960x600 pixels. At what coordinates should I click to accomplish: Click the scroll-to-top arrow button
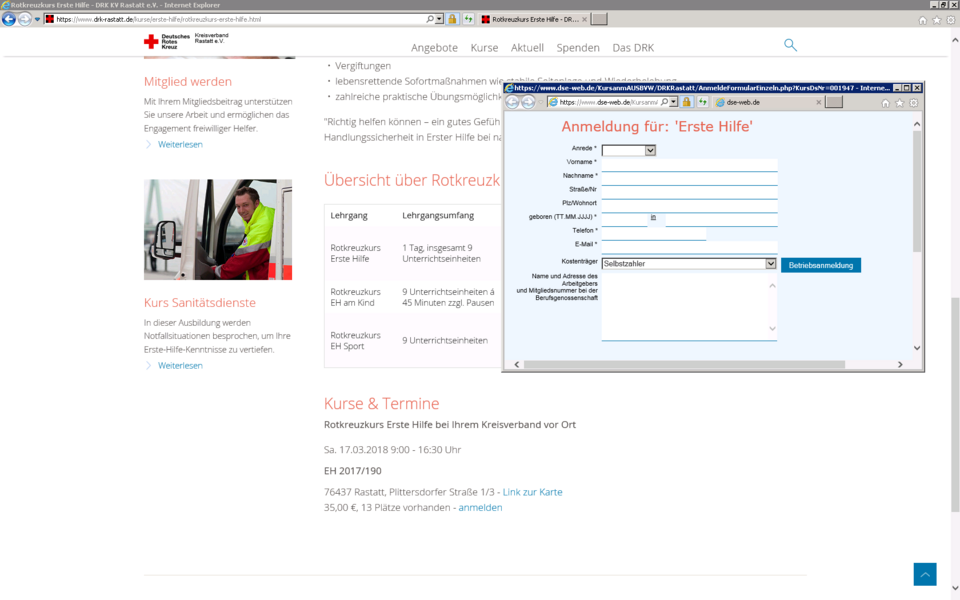tap(924, 574)
